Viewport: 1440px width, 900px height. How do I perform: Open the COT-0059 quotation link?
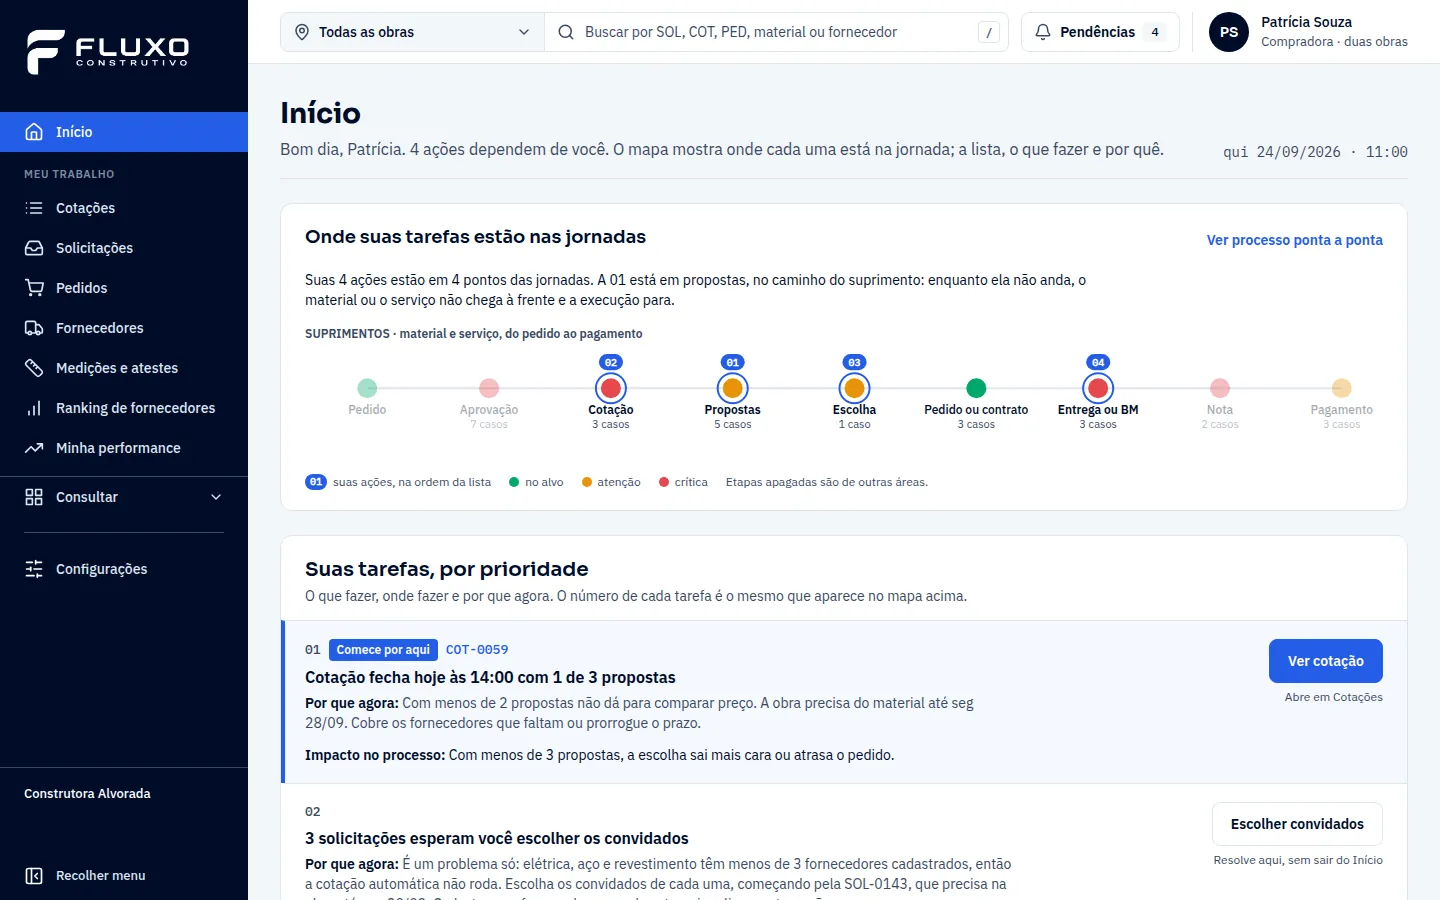pyautogui.click(x=477, y=650)
